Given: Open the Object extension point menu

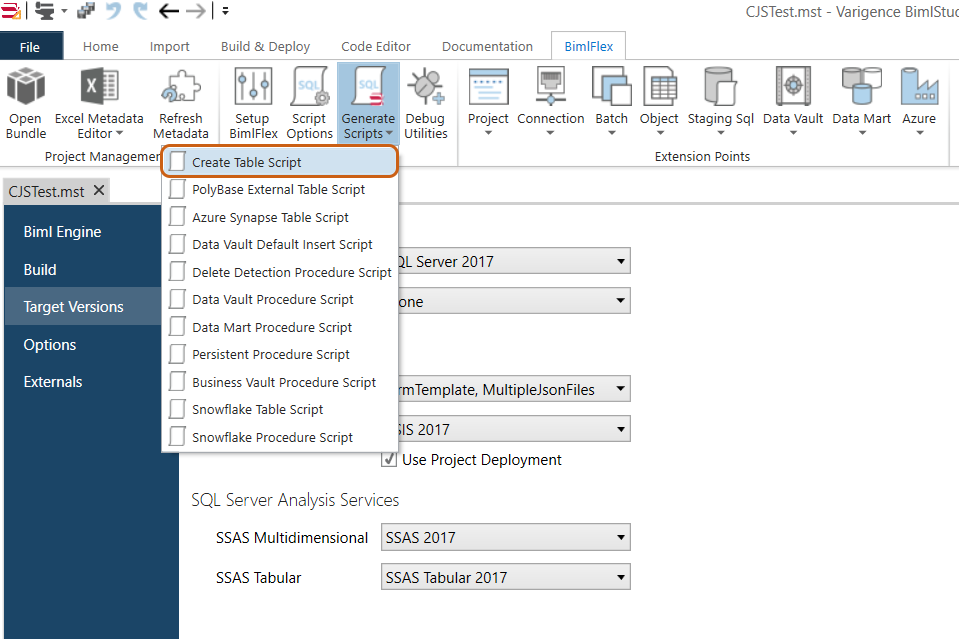Looking at the screenshot, I should (x=659, y=102).
